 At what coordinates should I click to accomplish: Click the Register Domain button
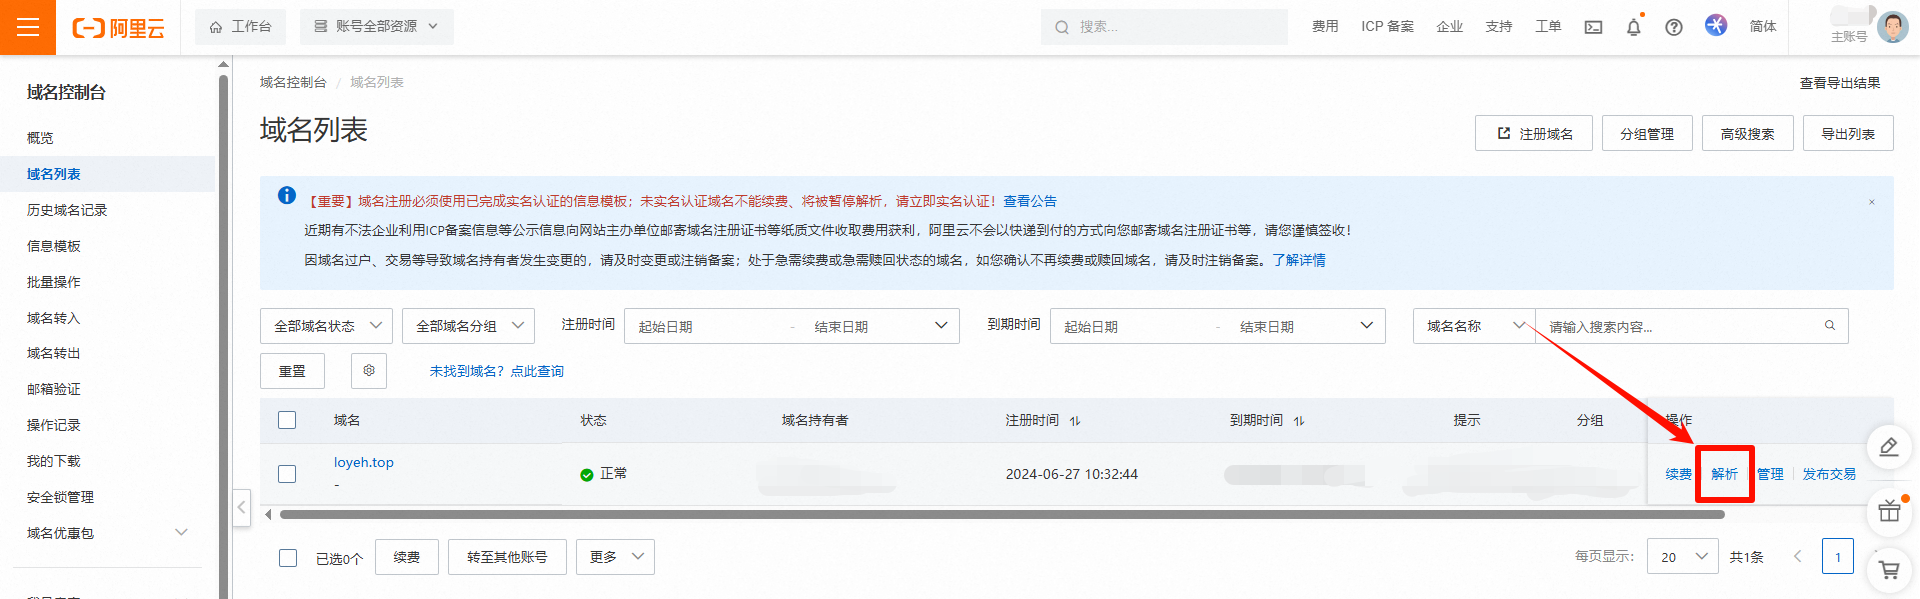[x=1534, y=133]
